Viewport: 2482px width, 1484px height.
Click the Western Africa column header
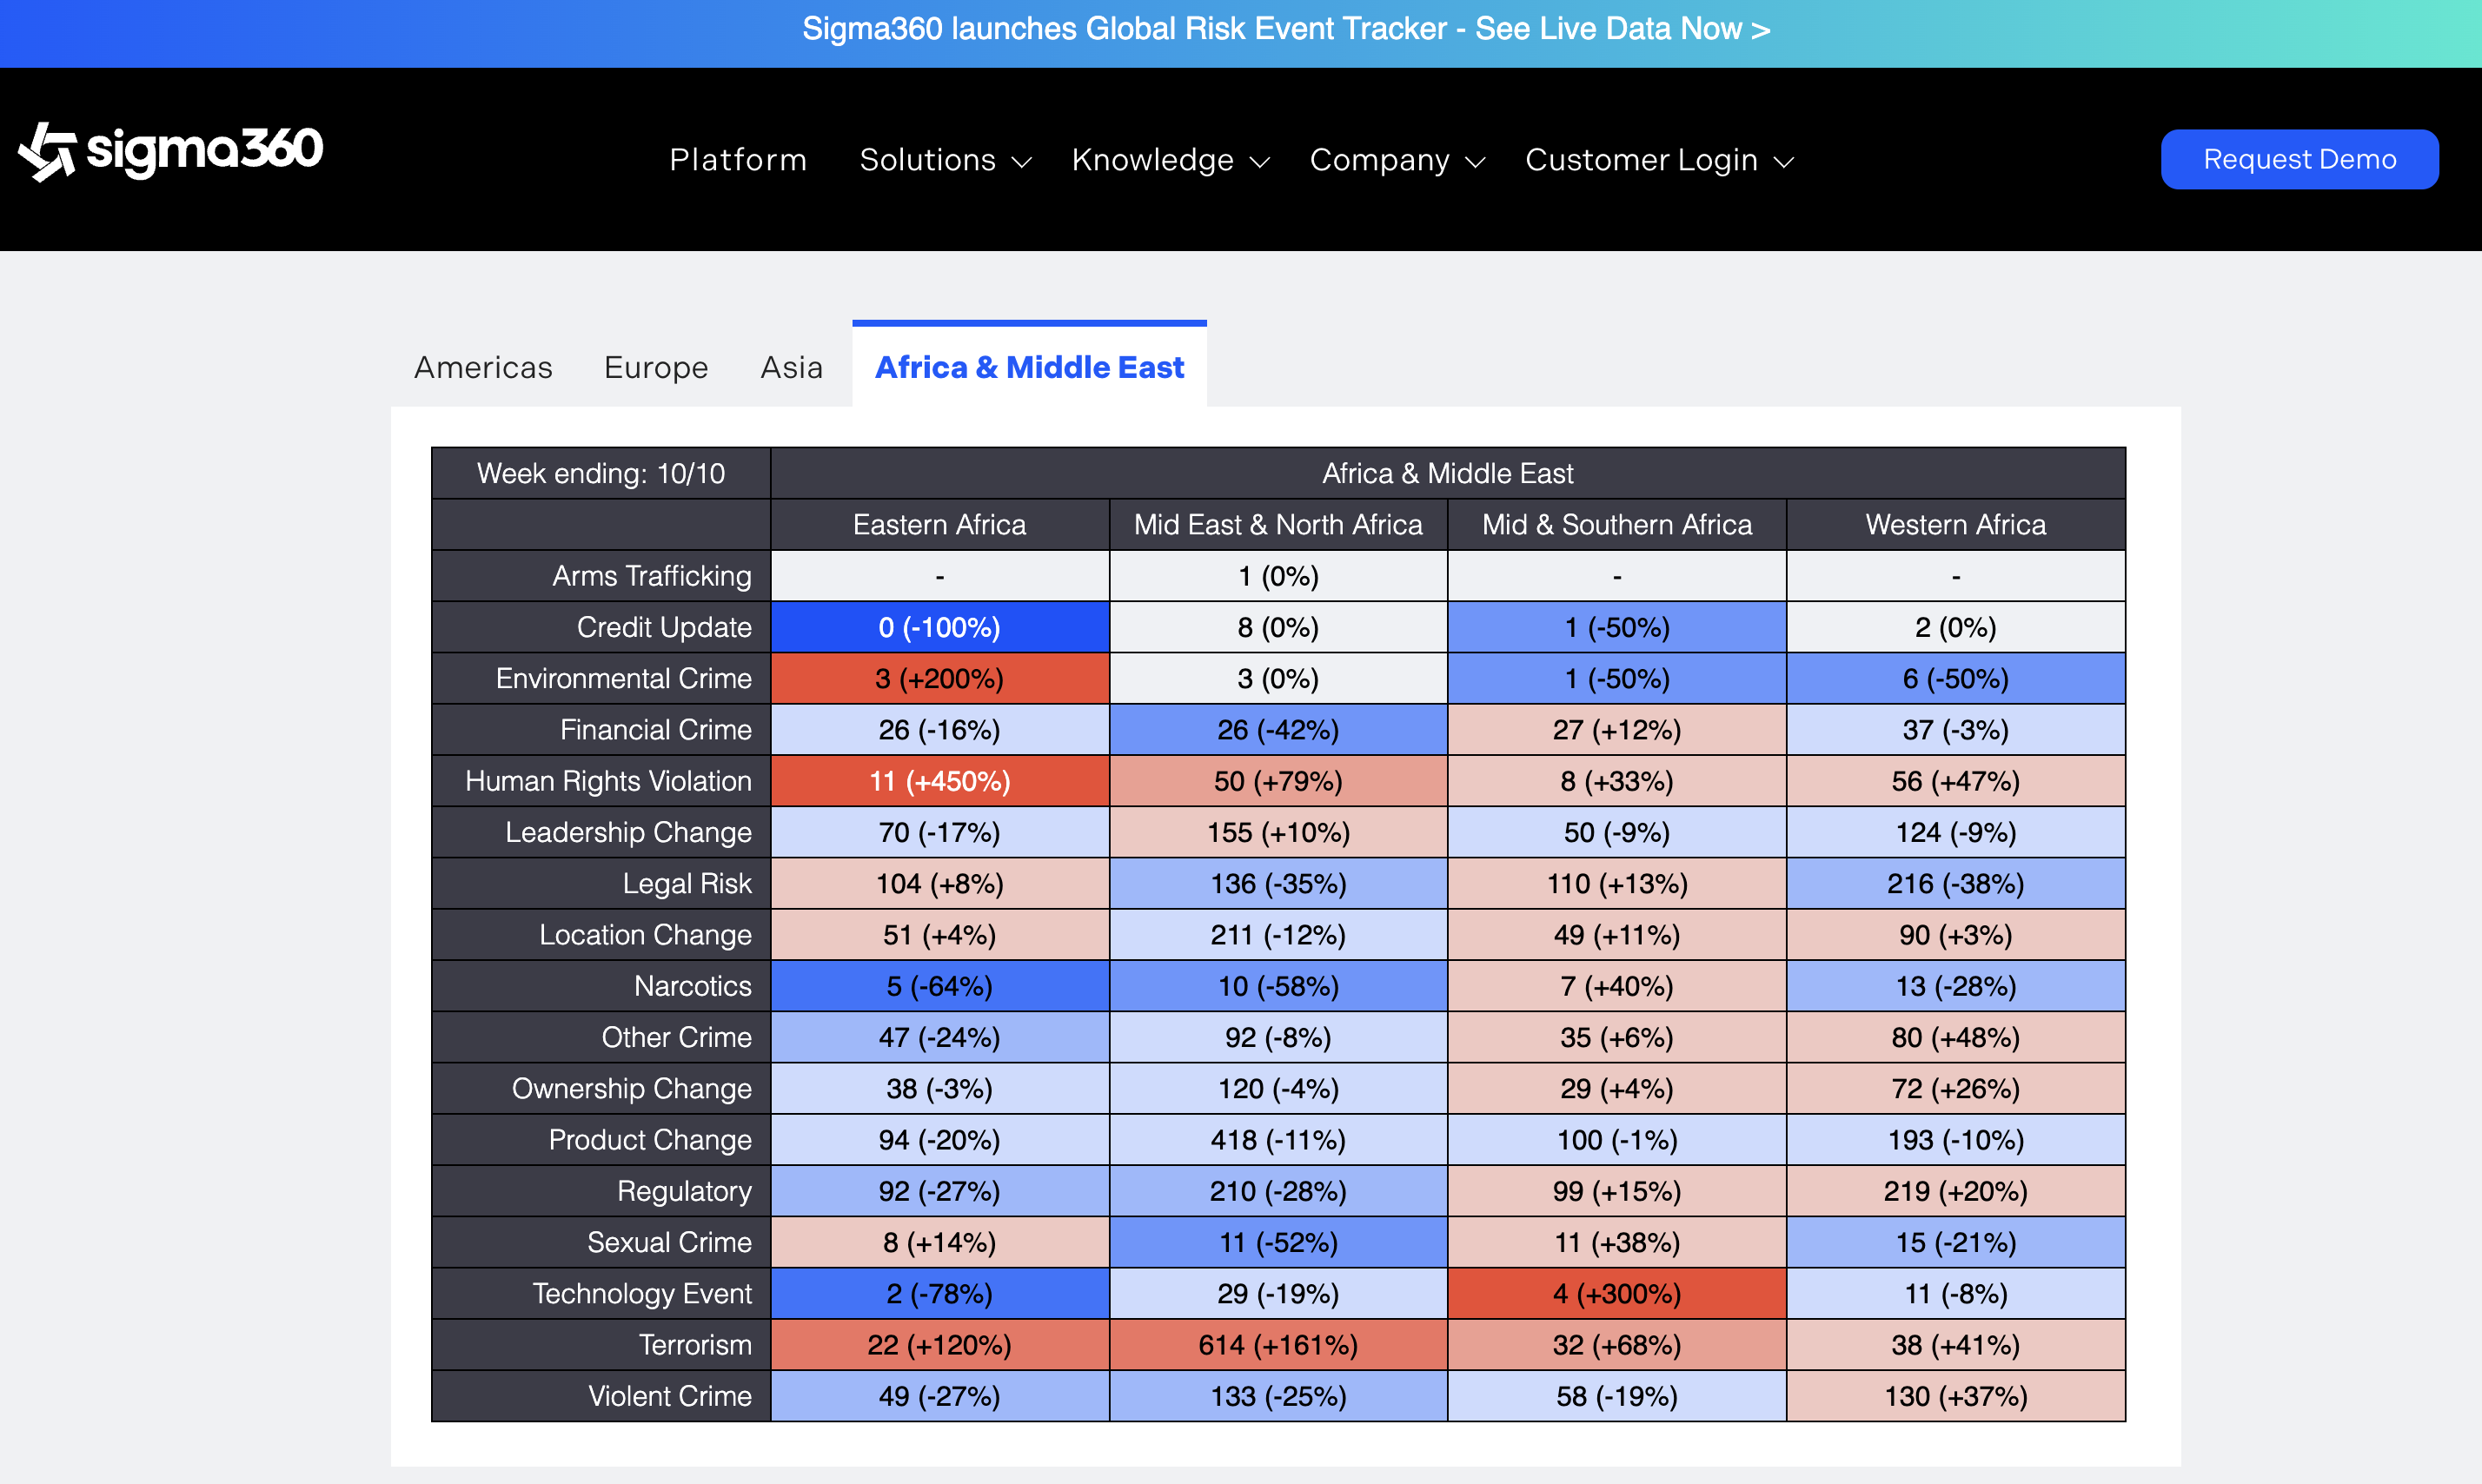(x=1955, y=524)
